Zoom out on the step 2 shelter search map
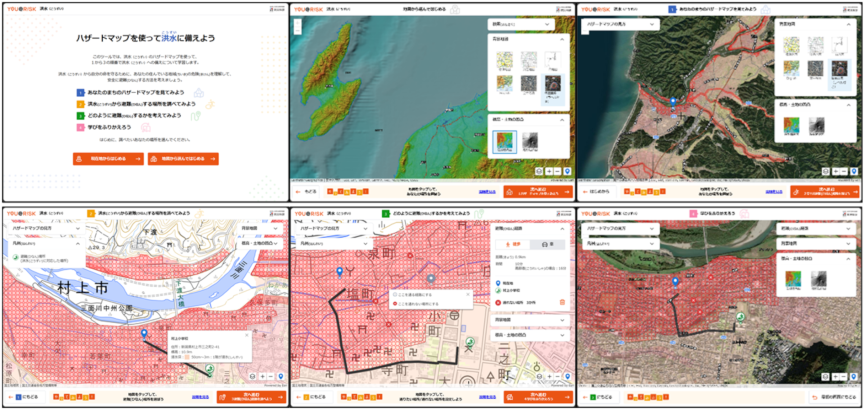Viewport: 864px width, 410px height. click(x=271, y=376)
